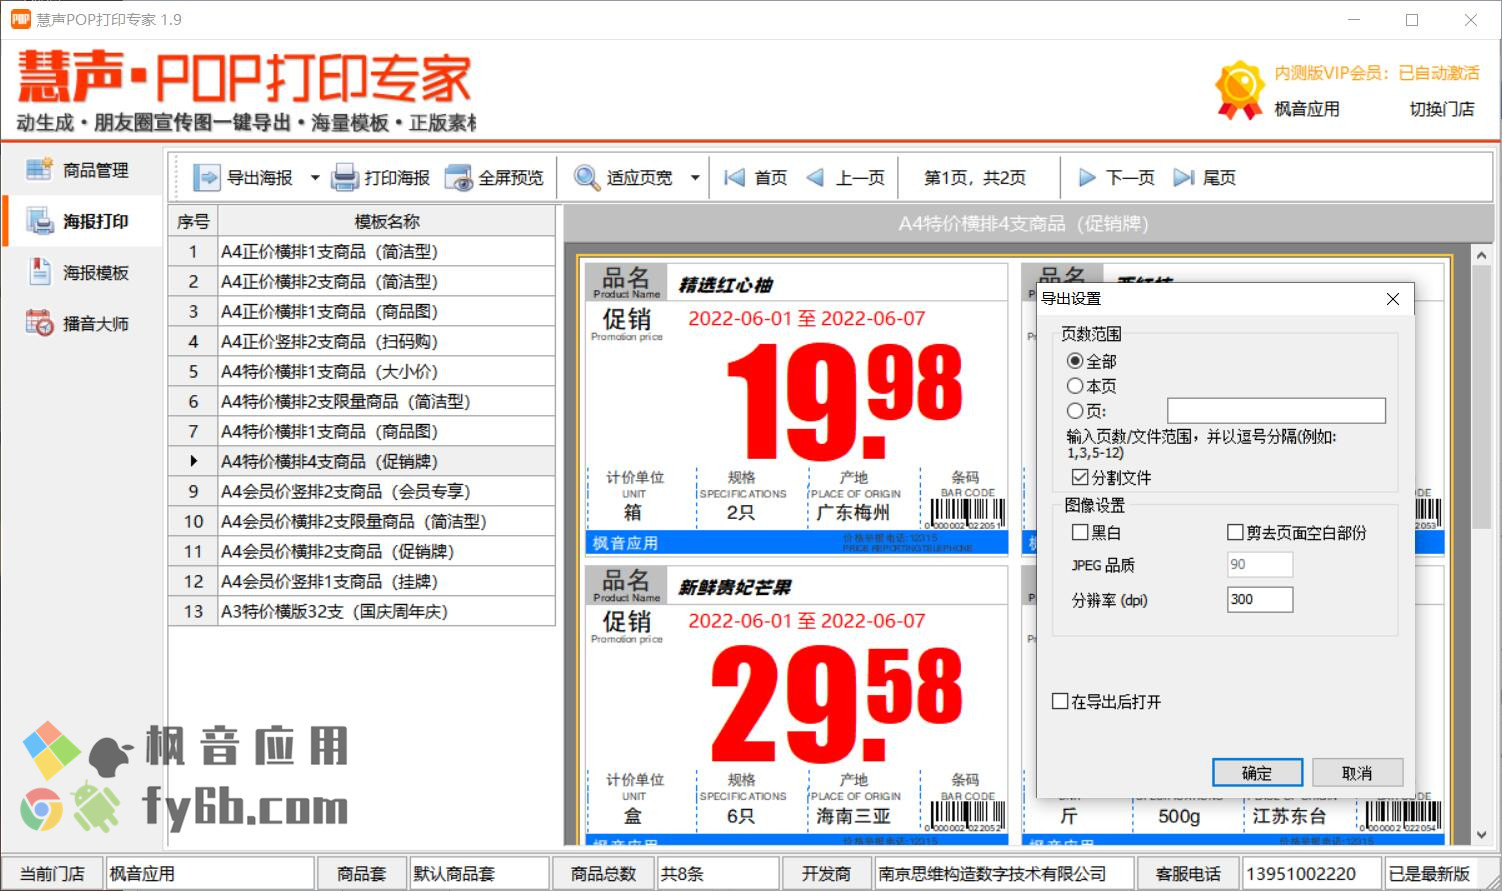This screenshot has height=891, width=1502.
Task: Open the 导出海报 dropdown arrow
Action: point(315,178)
